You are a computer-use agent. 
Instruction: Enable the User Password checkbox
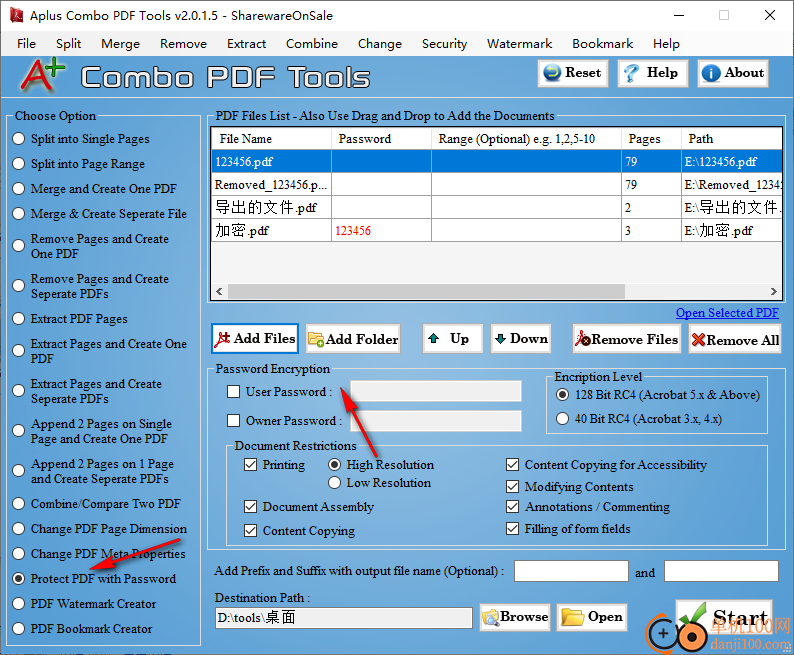(x=233, y=392)
